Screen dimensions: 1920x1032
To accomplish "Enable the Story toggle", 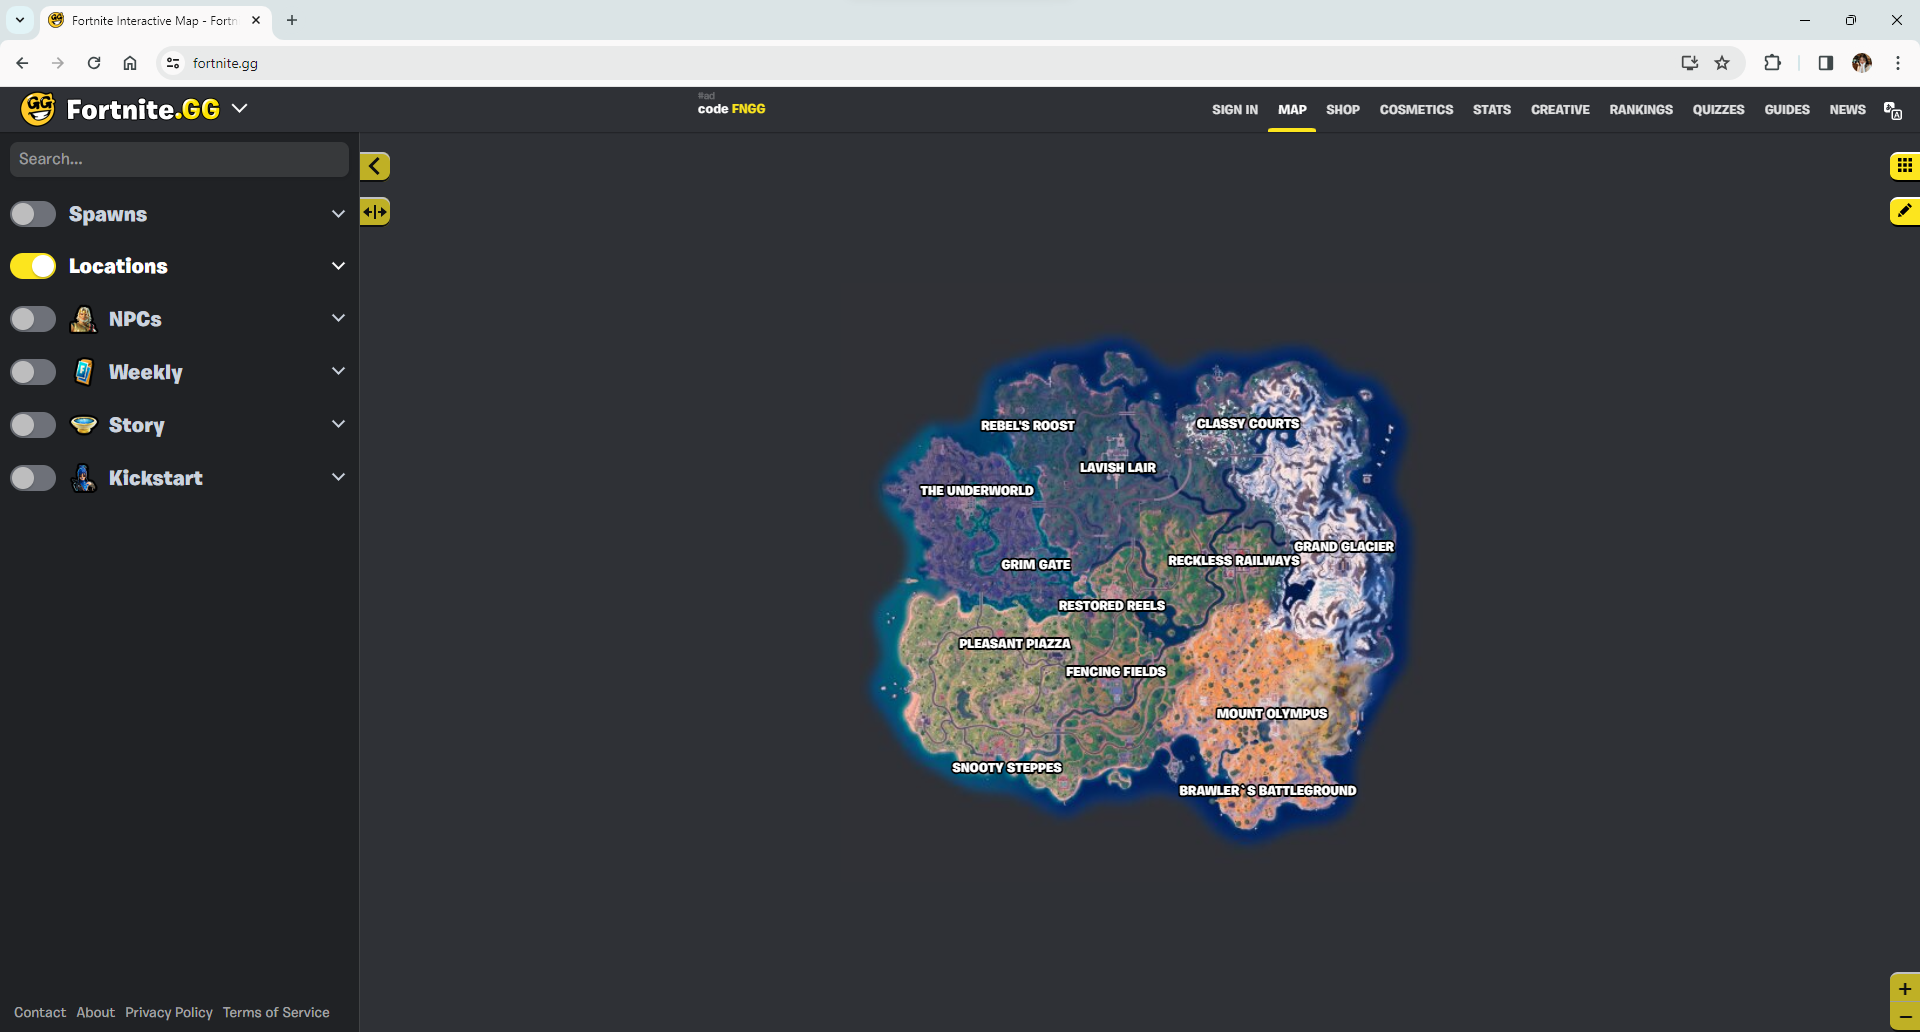I will click(33, 425).
